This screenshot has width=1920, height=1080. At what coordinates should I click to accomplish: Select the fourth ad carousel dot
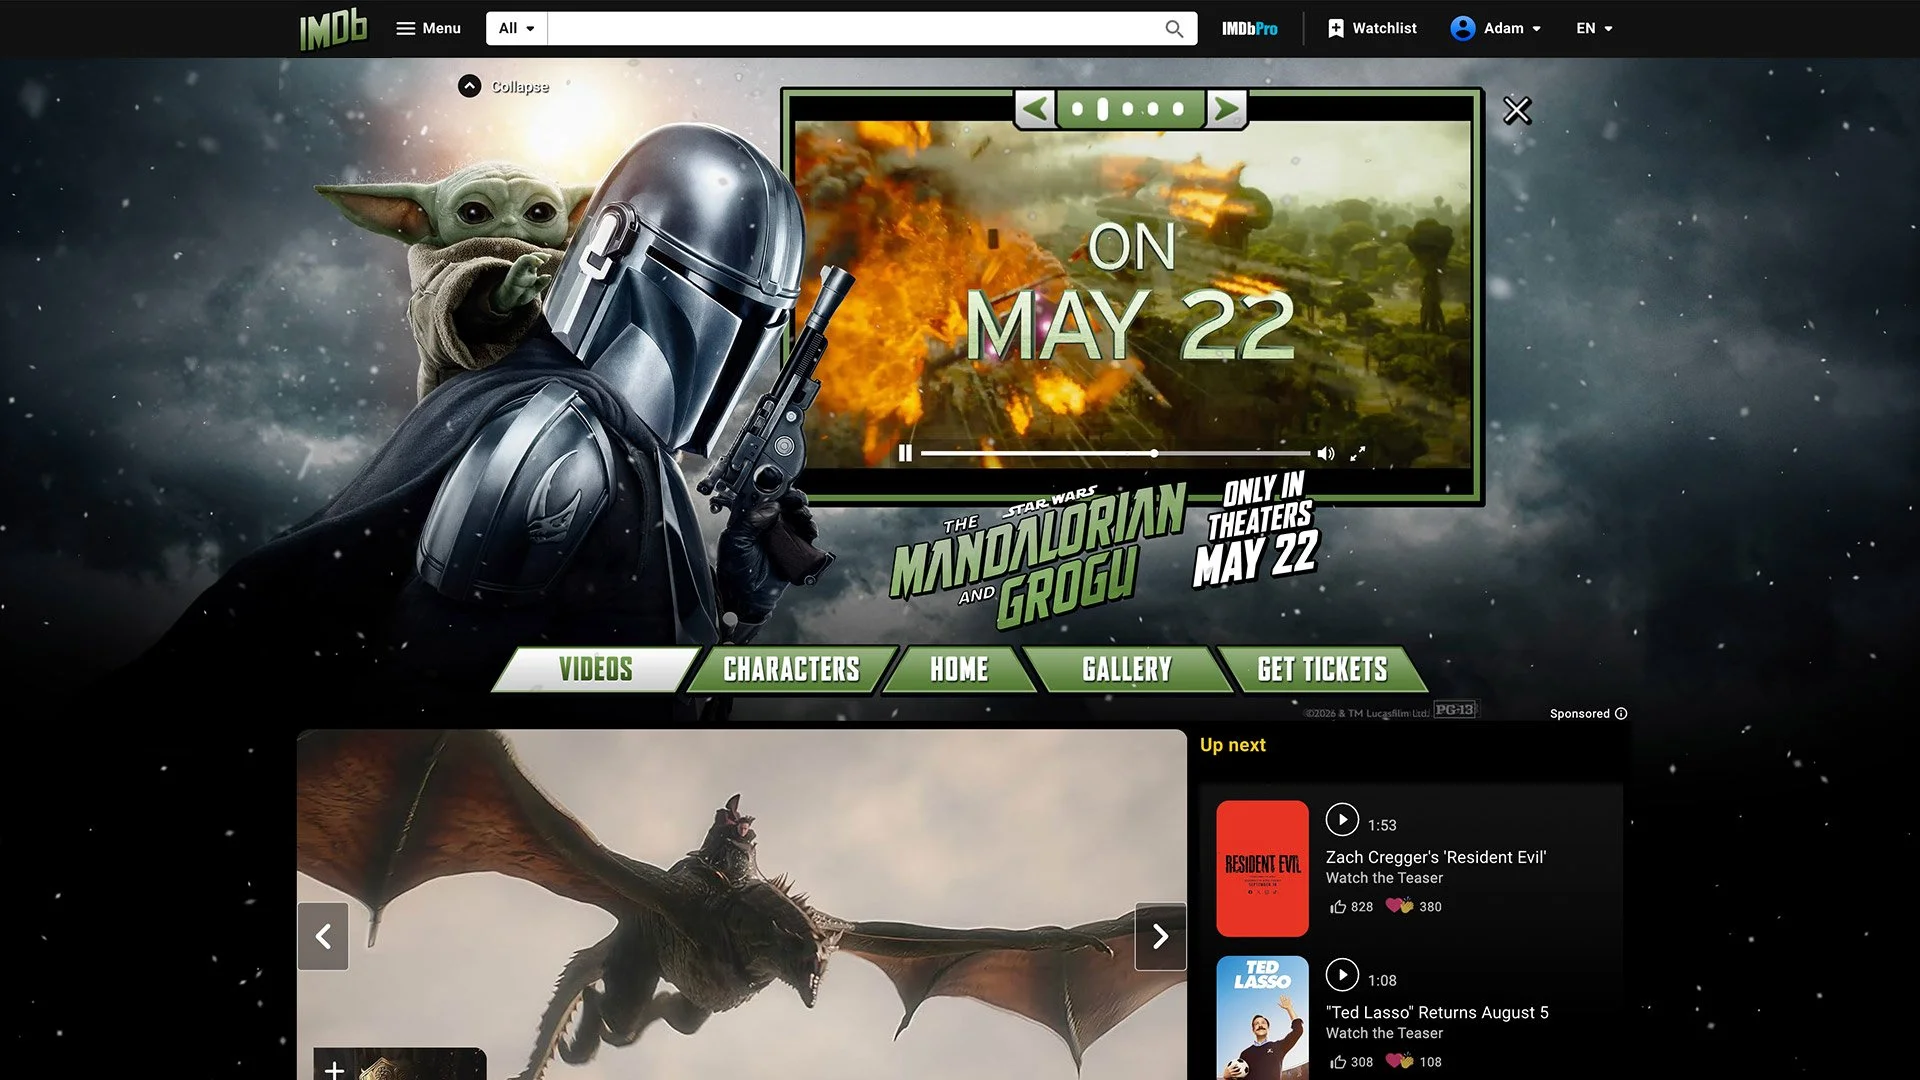[x=1153, y=109]
